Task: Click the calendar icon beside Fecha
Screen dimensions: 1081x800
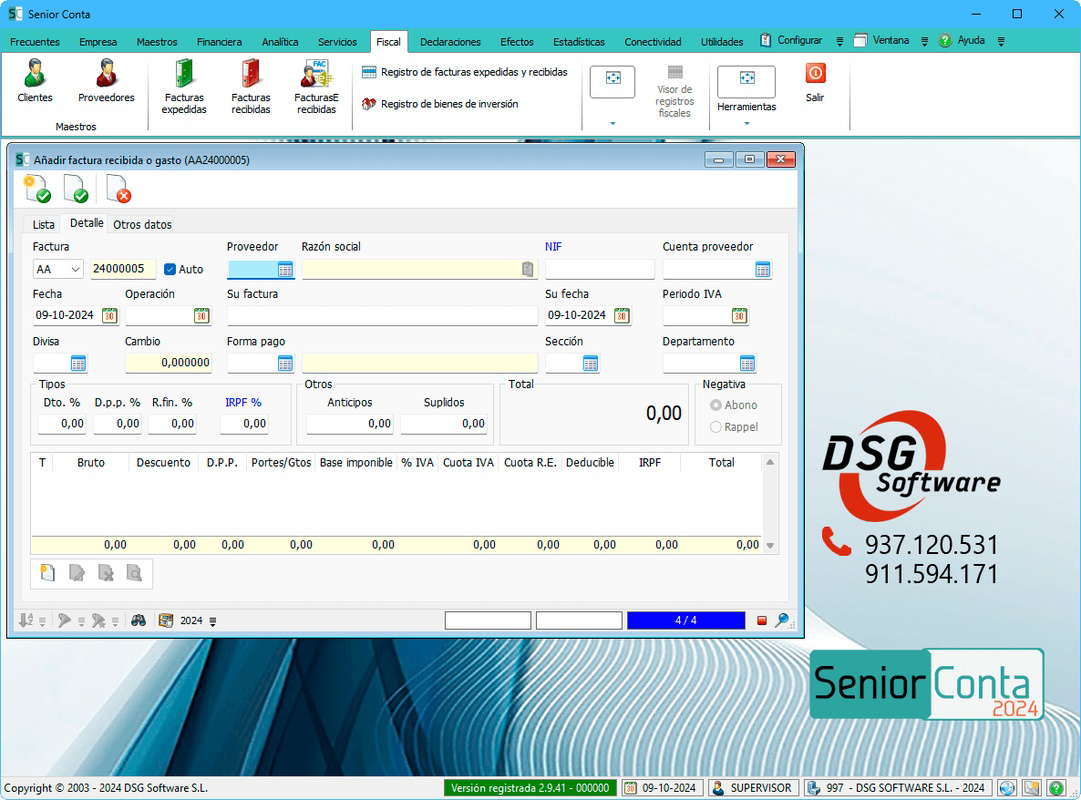Action: (110, 316)
